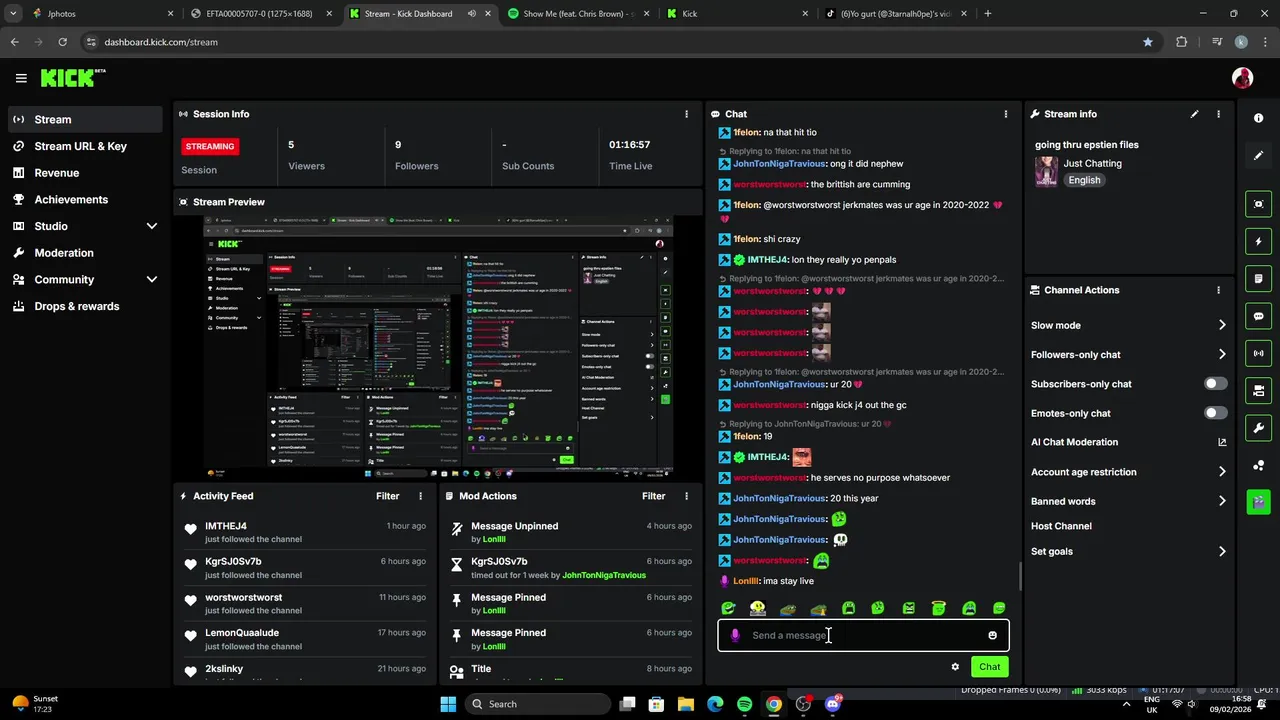Open the browser tab search dropdown arrow
The height and width of the screenshot is (720, 1280).
(x=13, y=14)
